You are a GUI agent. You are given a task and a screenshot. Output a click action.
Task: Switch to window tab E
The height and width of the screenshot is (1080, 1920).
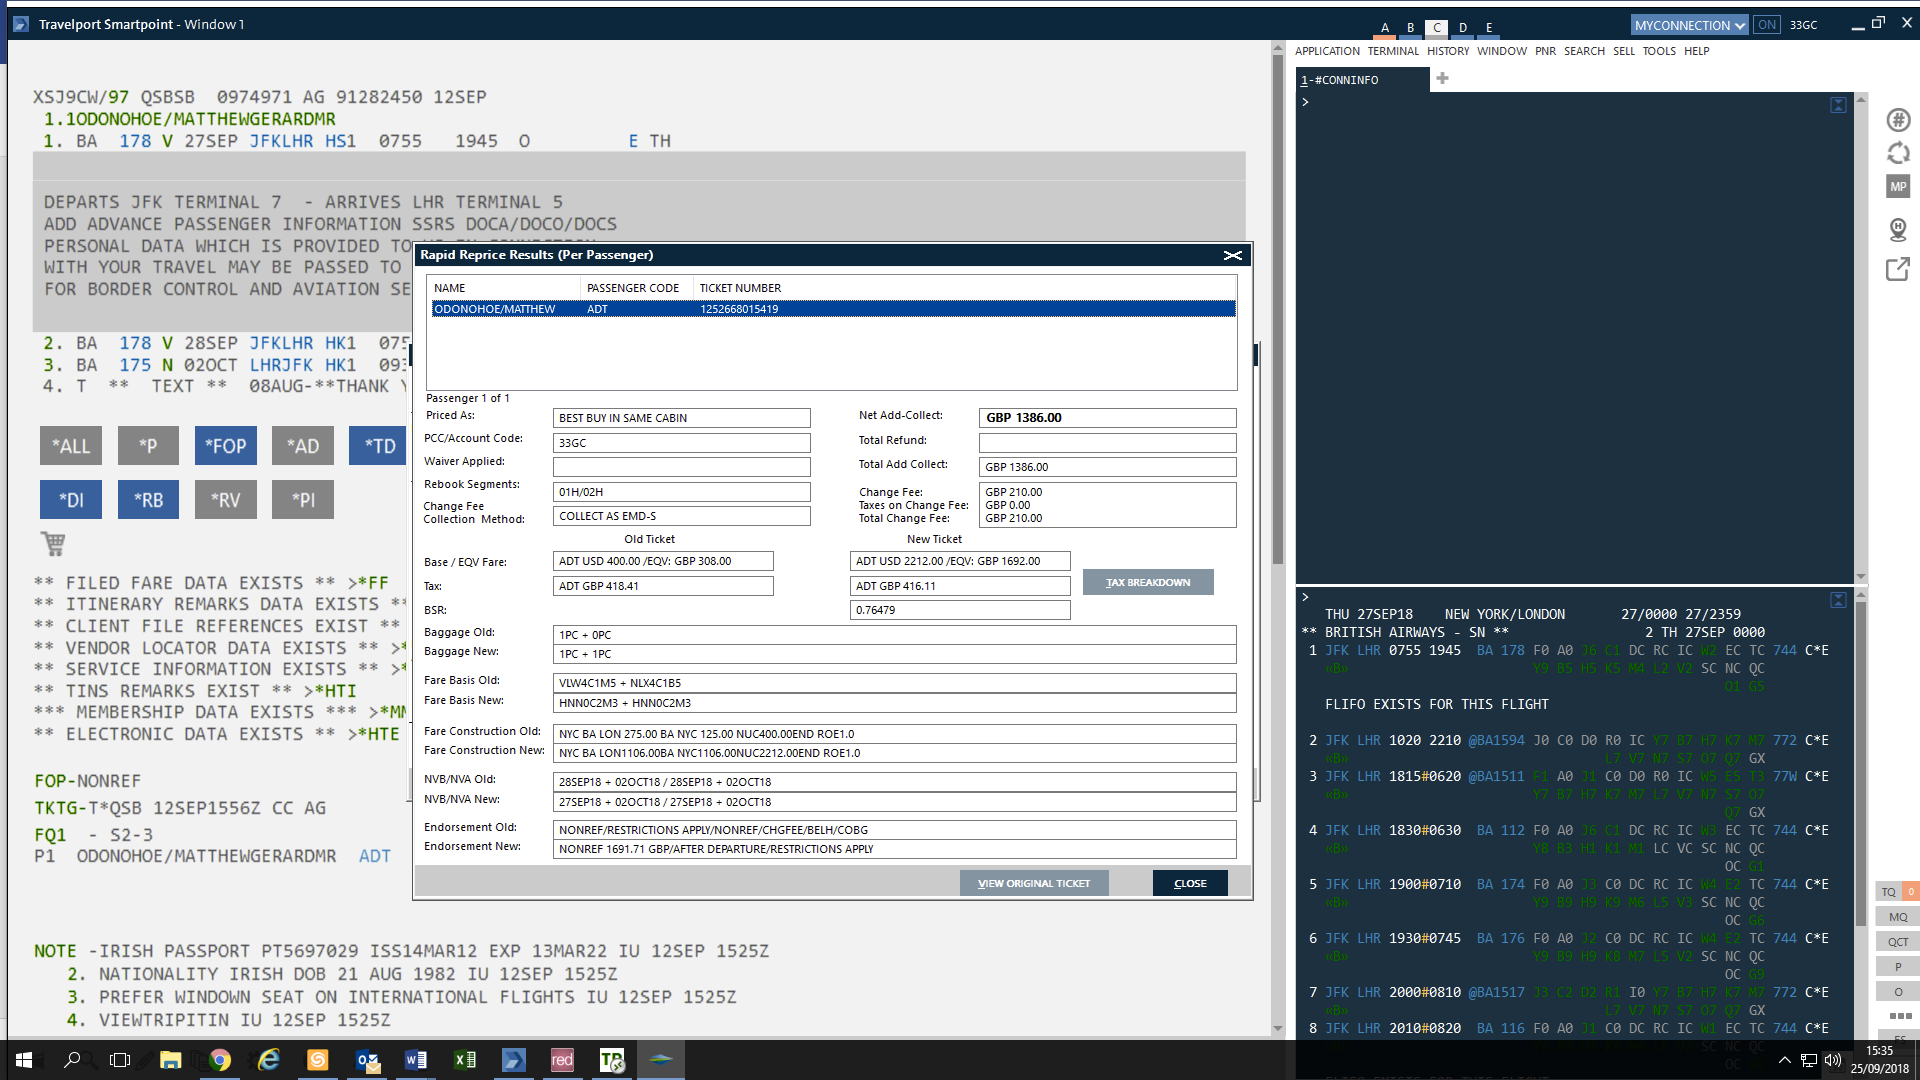[1489, 28]
